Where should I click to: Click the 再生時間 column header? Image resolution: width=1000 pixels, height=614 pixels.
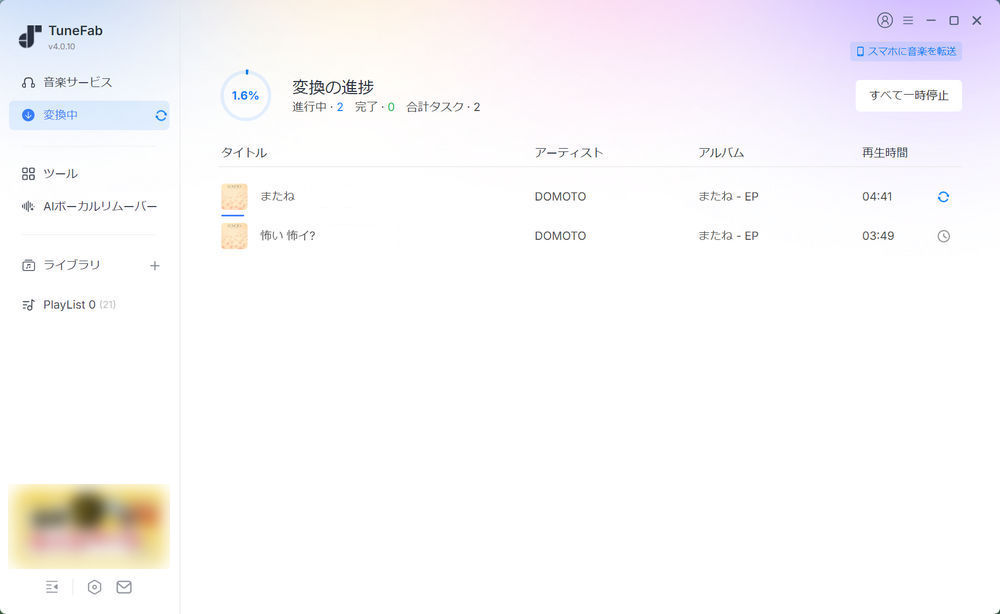(x=885, y=153)
